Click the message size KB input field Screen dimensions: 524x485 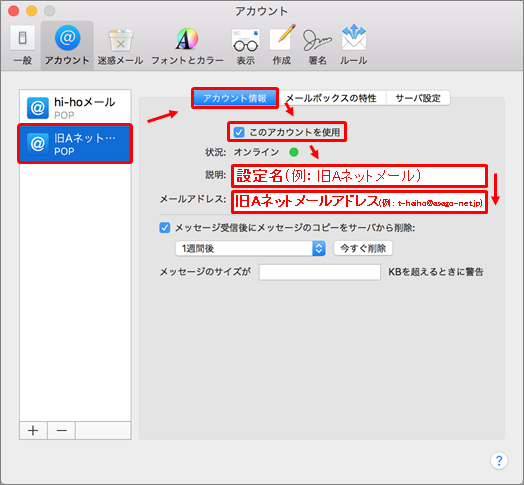[319, 272]
